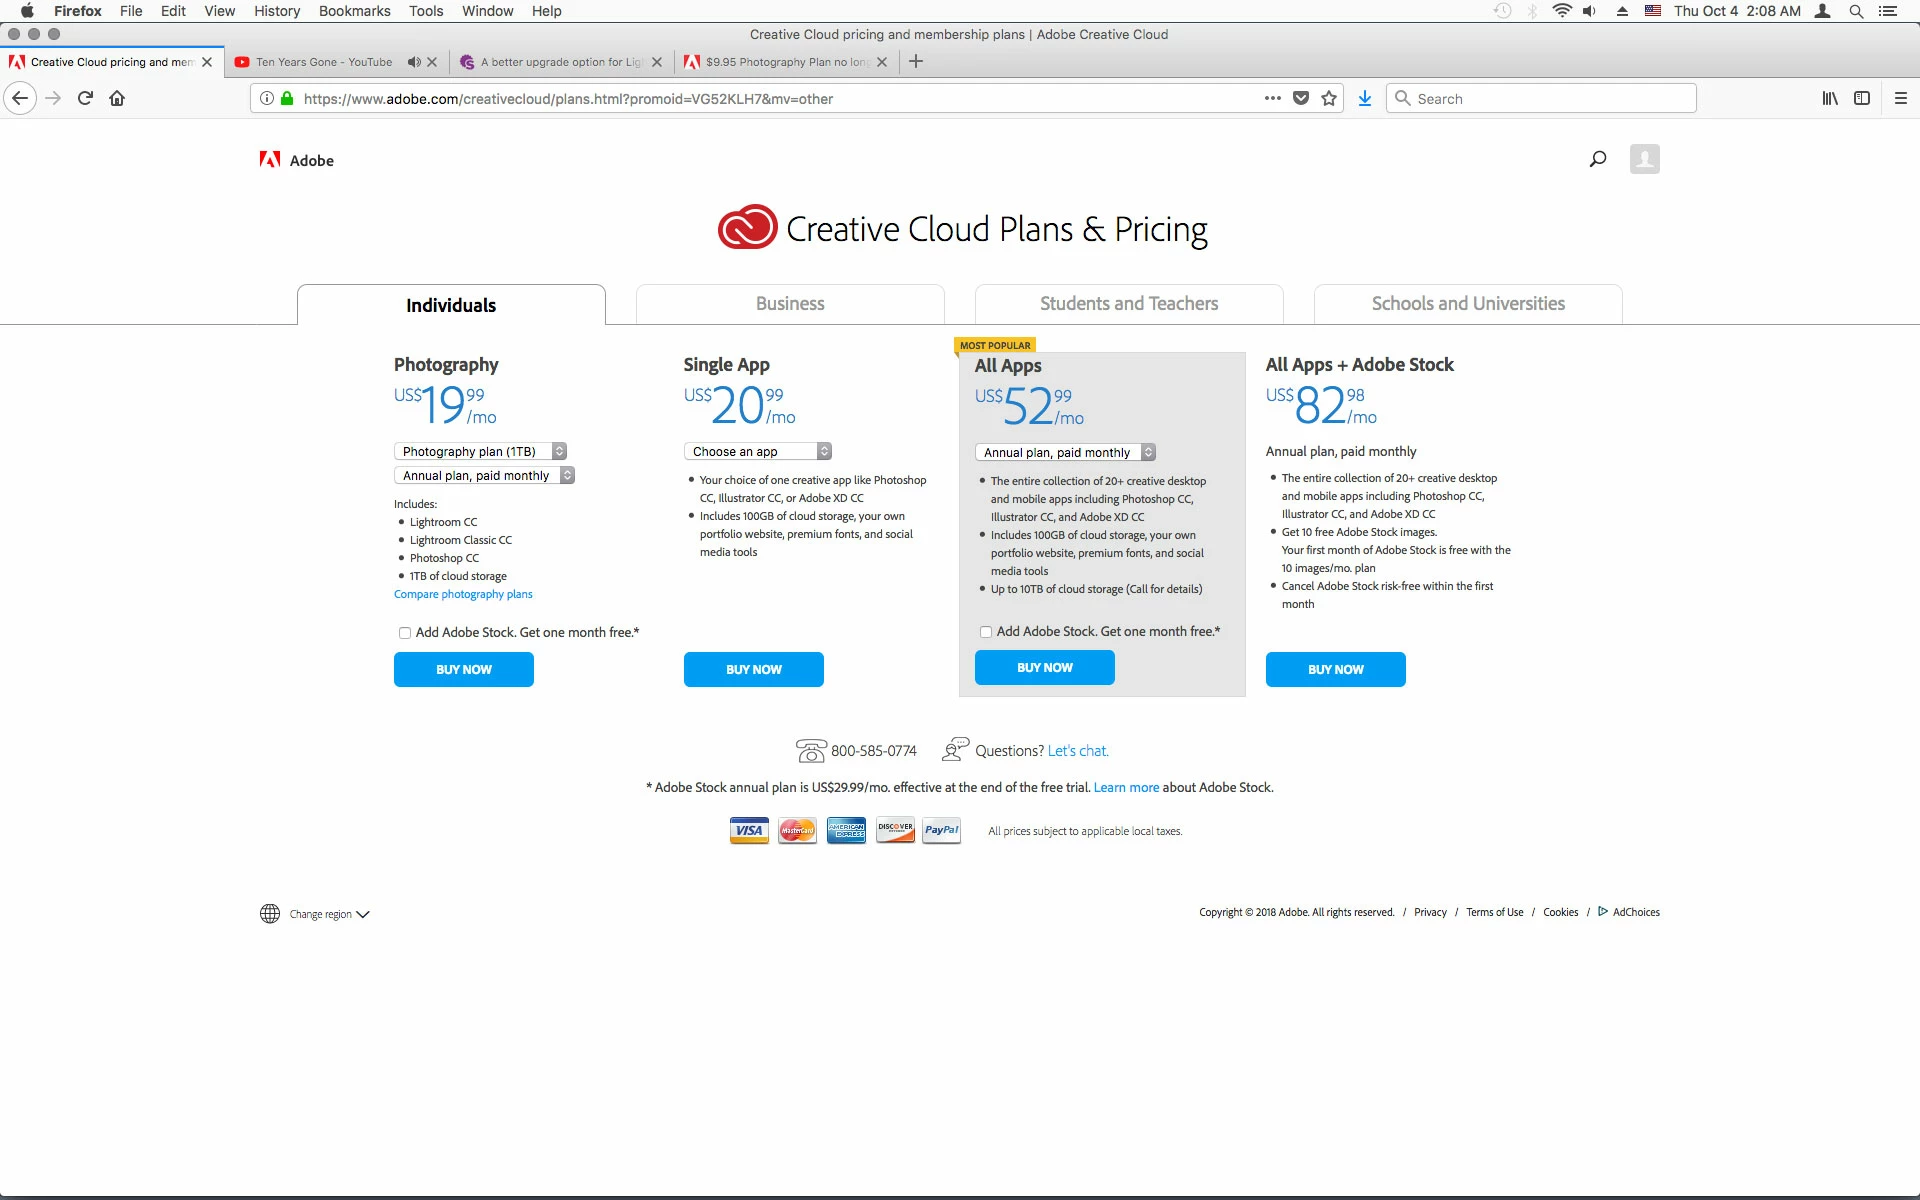Viewport: 1920px width, 1200px height.
Task: Open the Photography plan (1TB) dropdown
Action: tap(480, 451)
